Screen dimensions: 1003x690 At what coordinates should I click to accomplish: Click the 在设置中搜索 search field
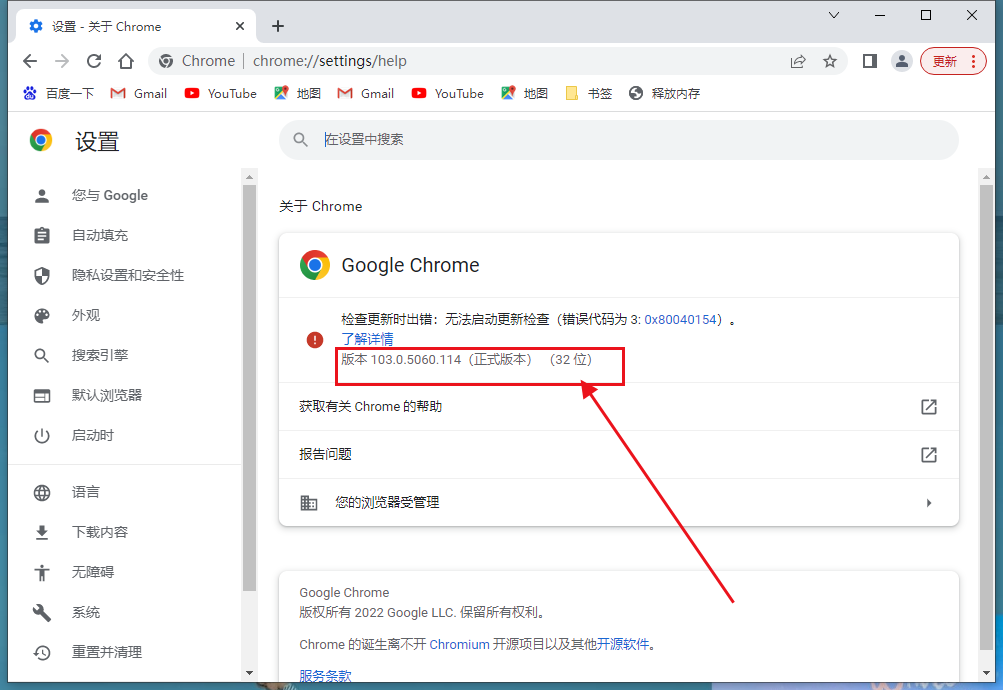pyautogui.click(x=619, y=139)
